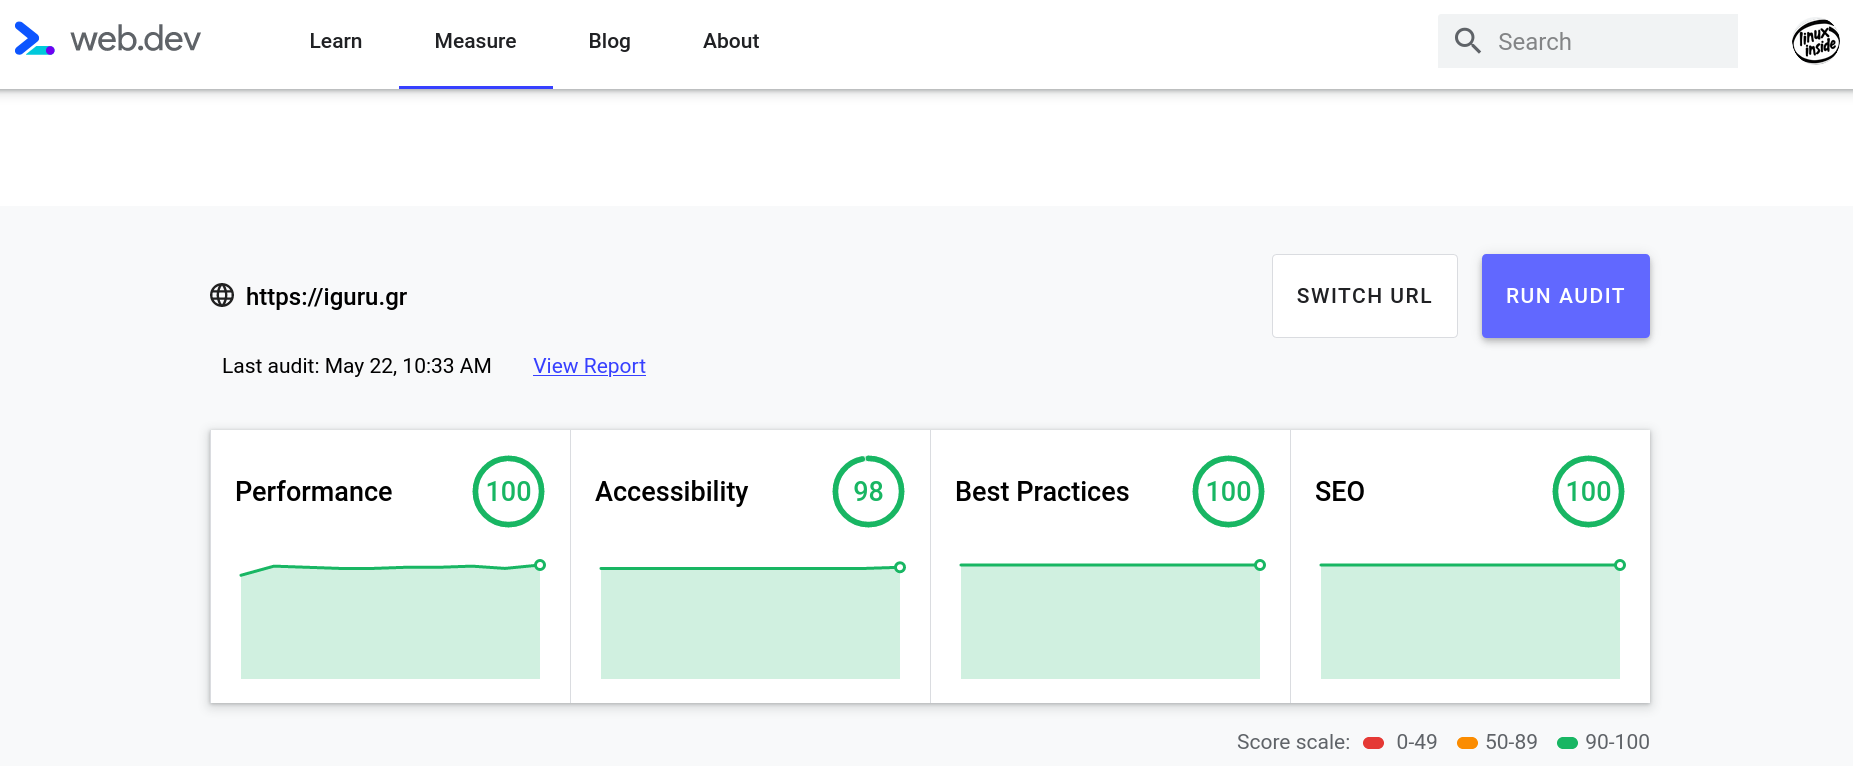Click the Performance trend chart area
This screenshot has height=766, width=1853.
390,622
